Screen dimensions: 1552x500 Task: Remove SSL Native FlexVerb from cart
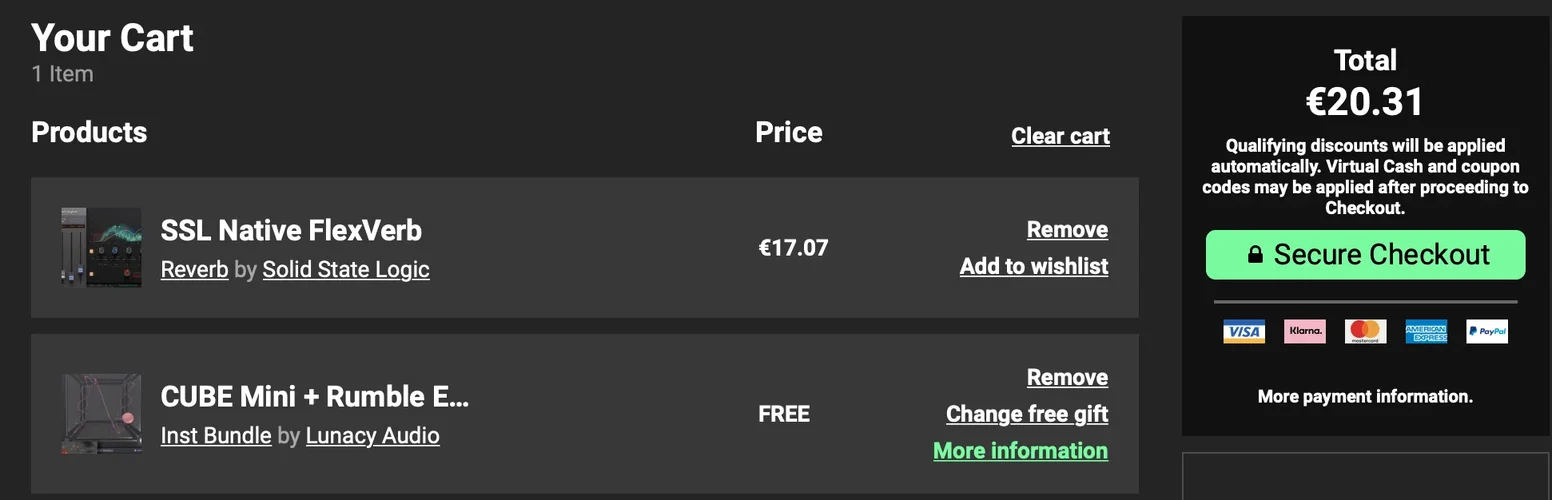[1067, 230]
